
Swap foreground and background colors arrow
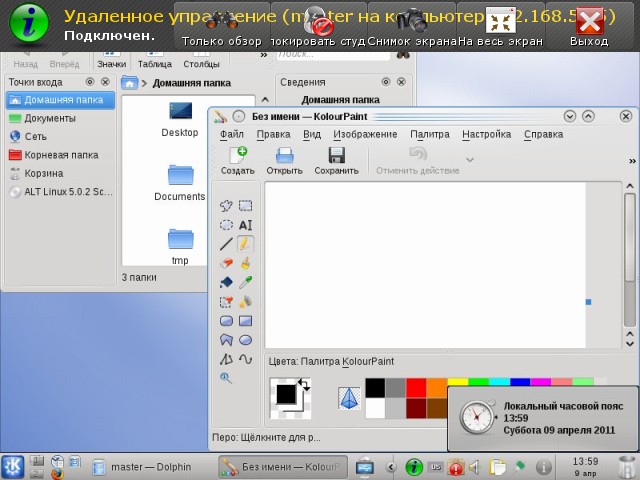click(304, 384)
